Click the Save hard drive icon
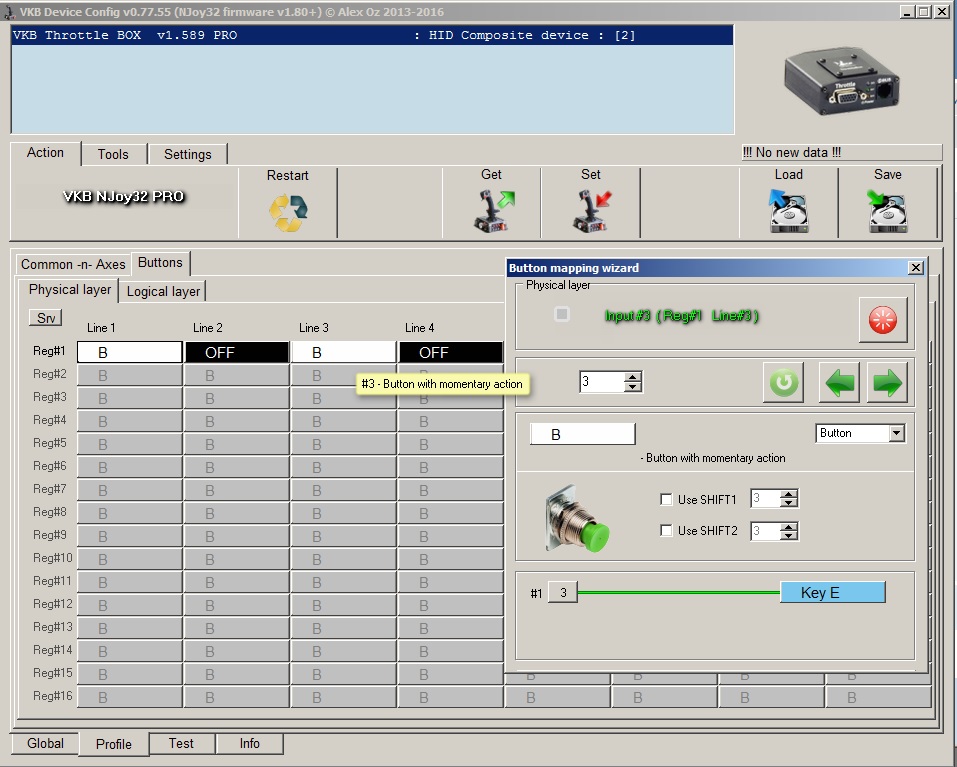 coord(887,212)
